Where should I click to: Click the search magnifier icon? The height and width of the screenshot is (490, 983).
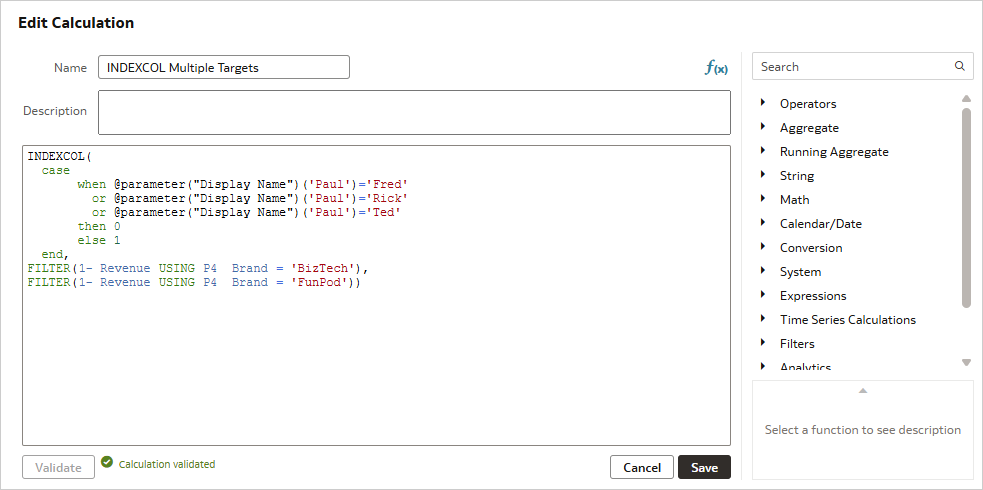[x=960, y=67]
